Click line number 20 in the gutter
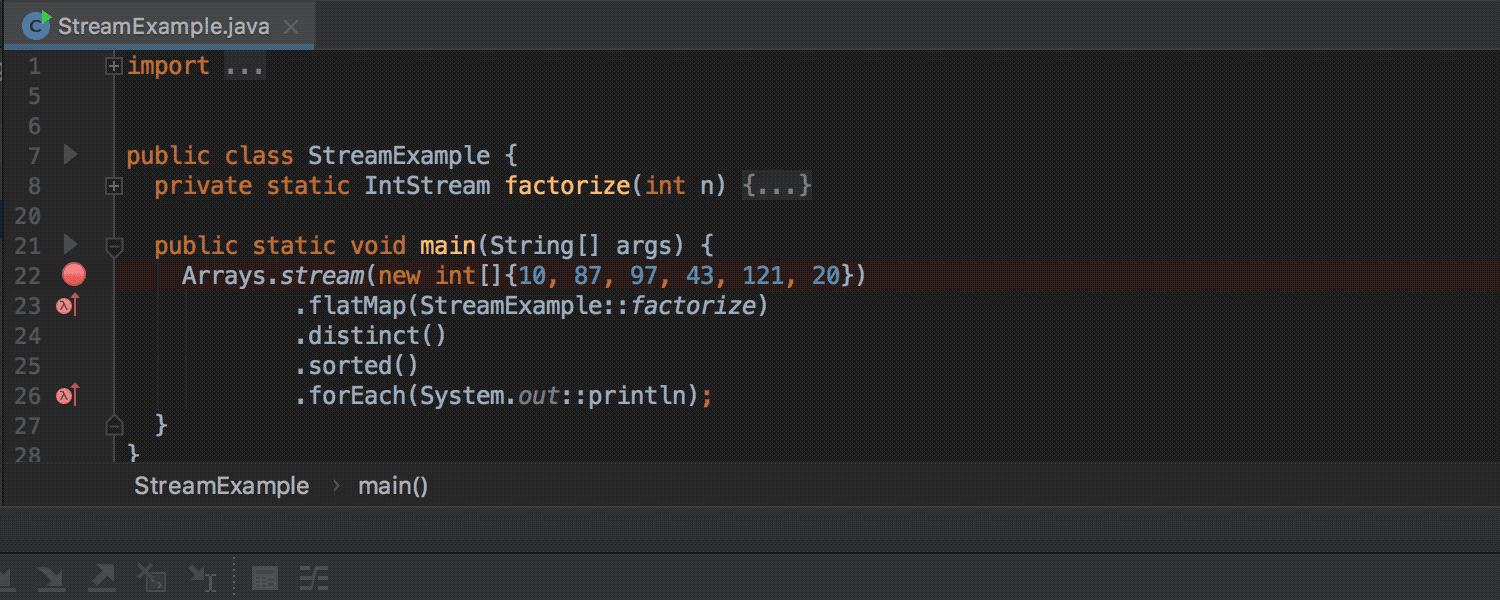Image resolution: width=1500 pixels, height=600 pixels. tap(28, 217)
